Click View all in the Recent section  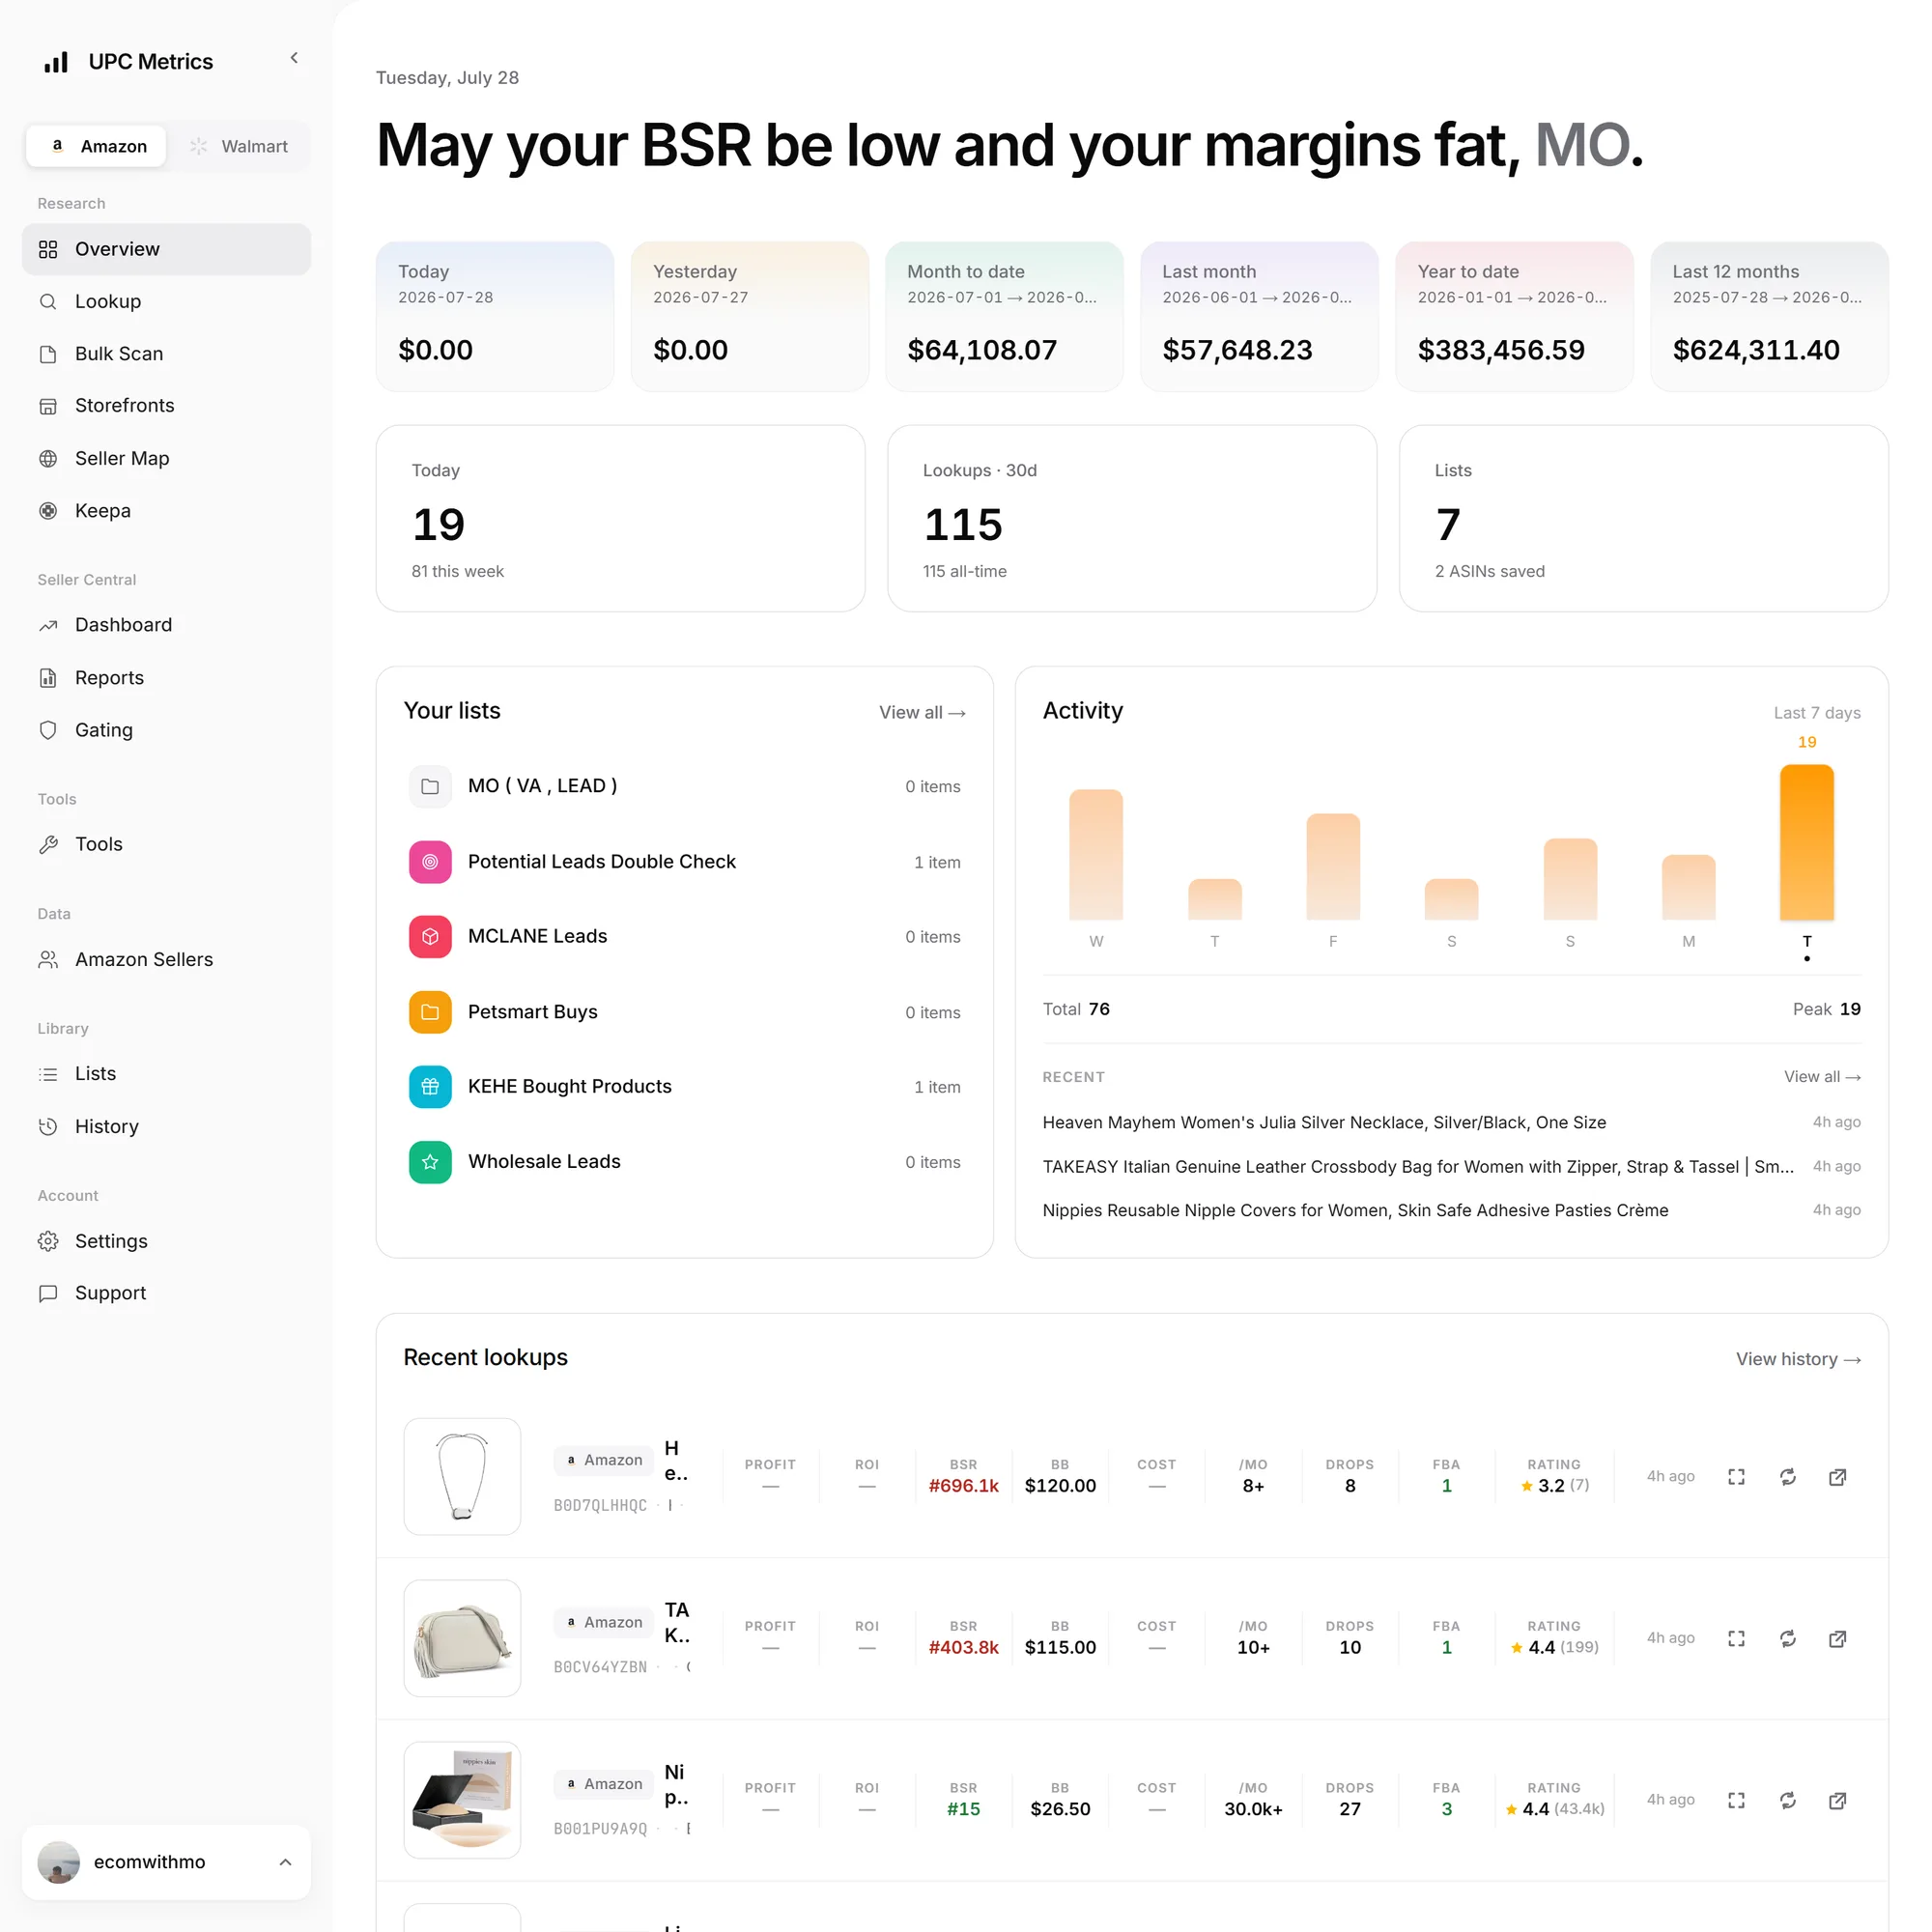1822,1077
